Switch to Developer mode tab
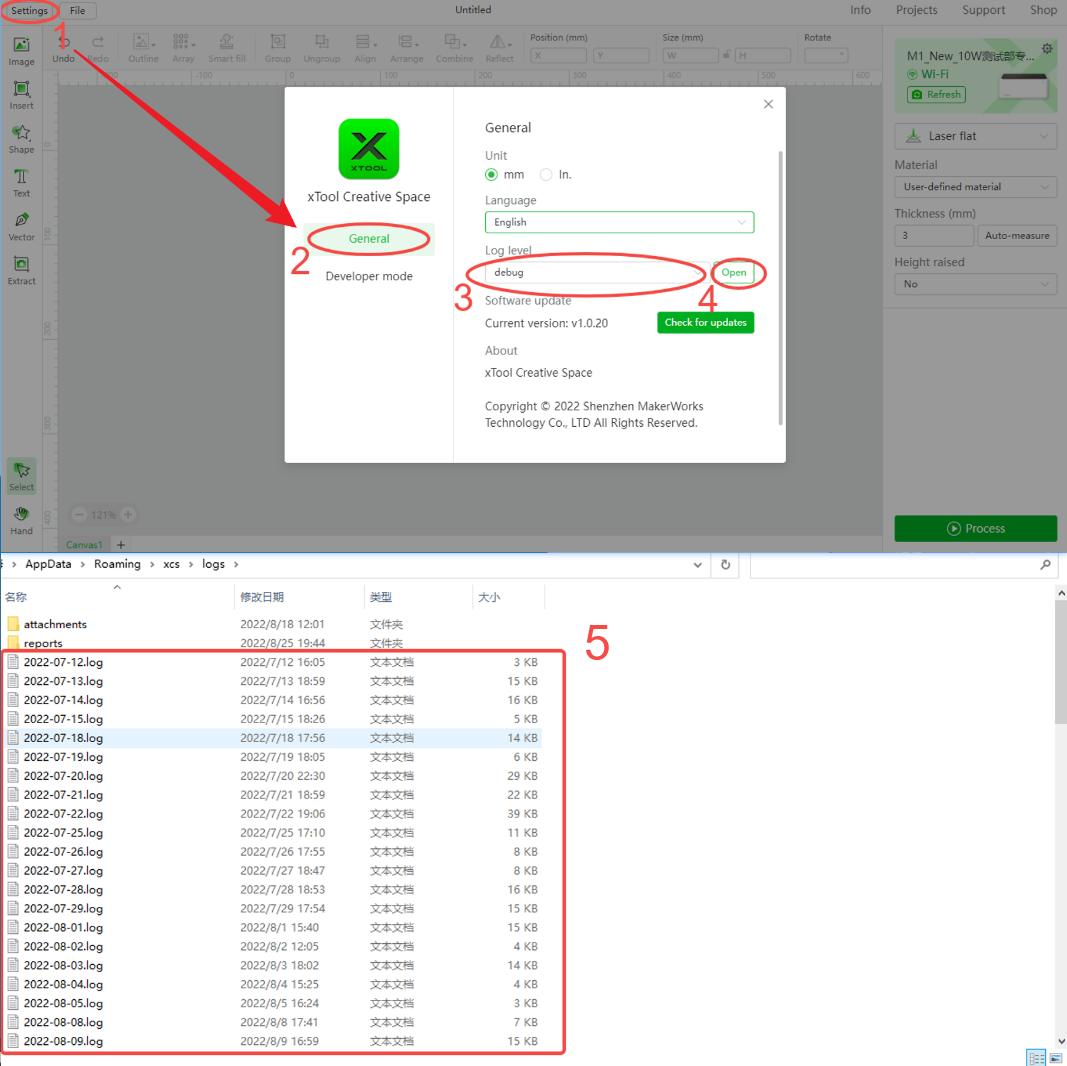The width and height of the screenshot is (1067, 1066). [x=369, y=276]
